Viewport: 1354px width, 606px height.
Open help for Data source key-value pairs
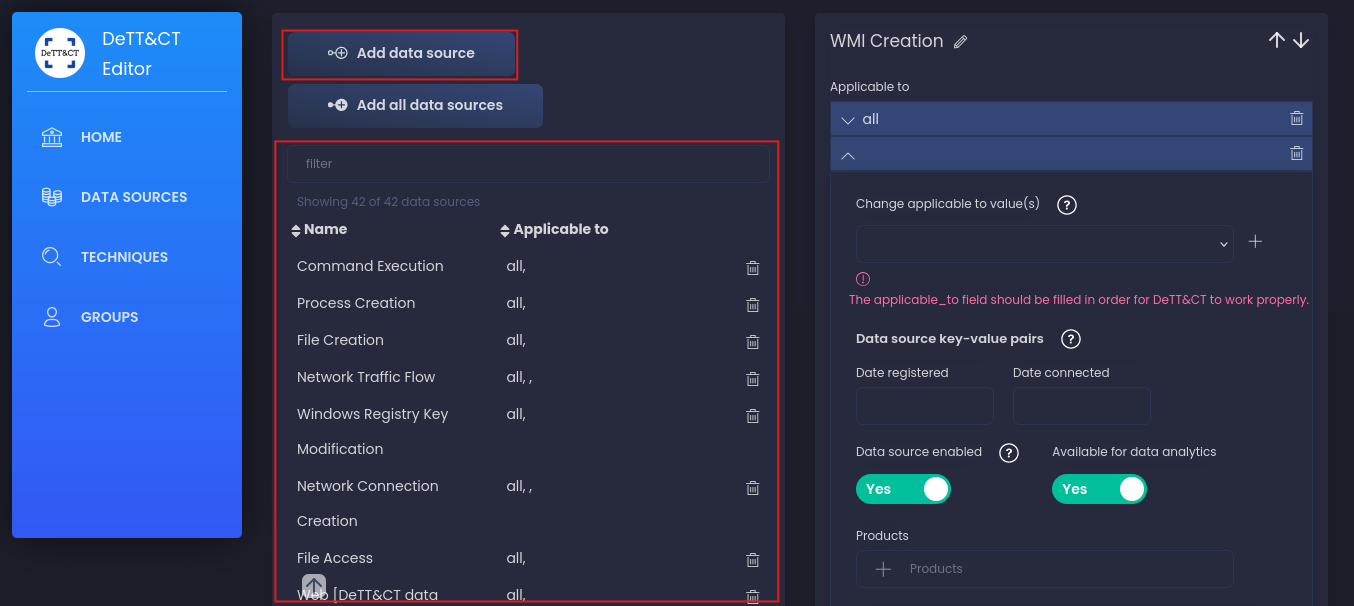(1070, 339)
